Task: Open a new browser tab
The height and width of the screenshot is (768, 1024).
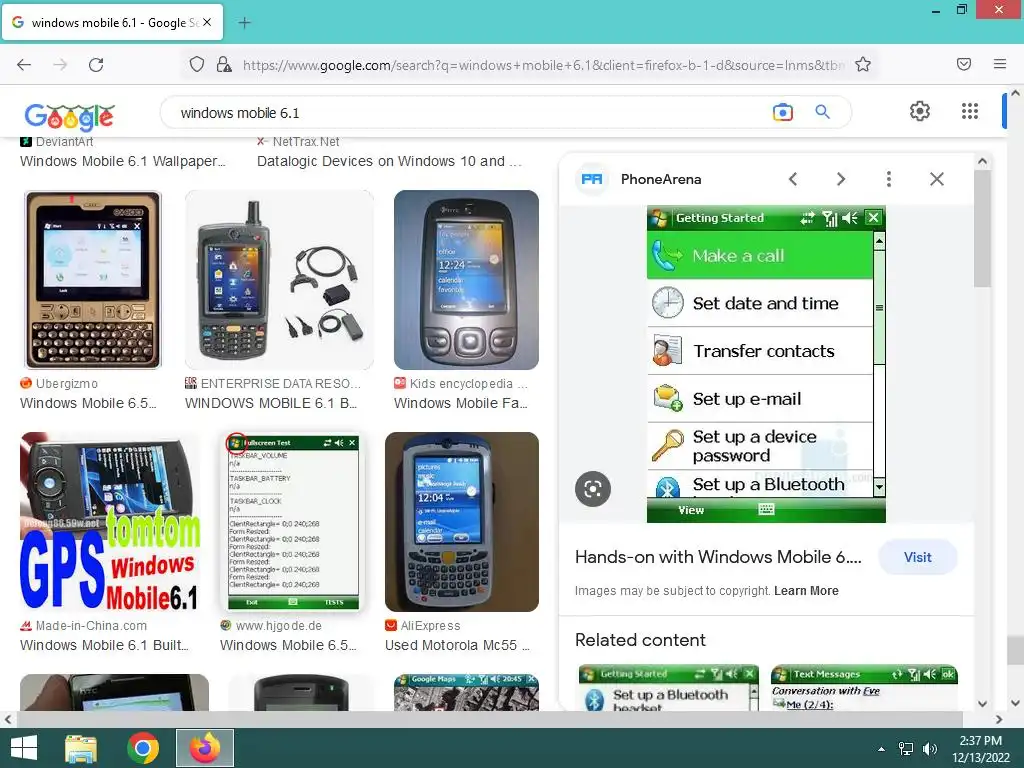Action: coord(244,23)
